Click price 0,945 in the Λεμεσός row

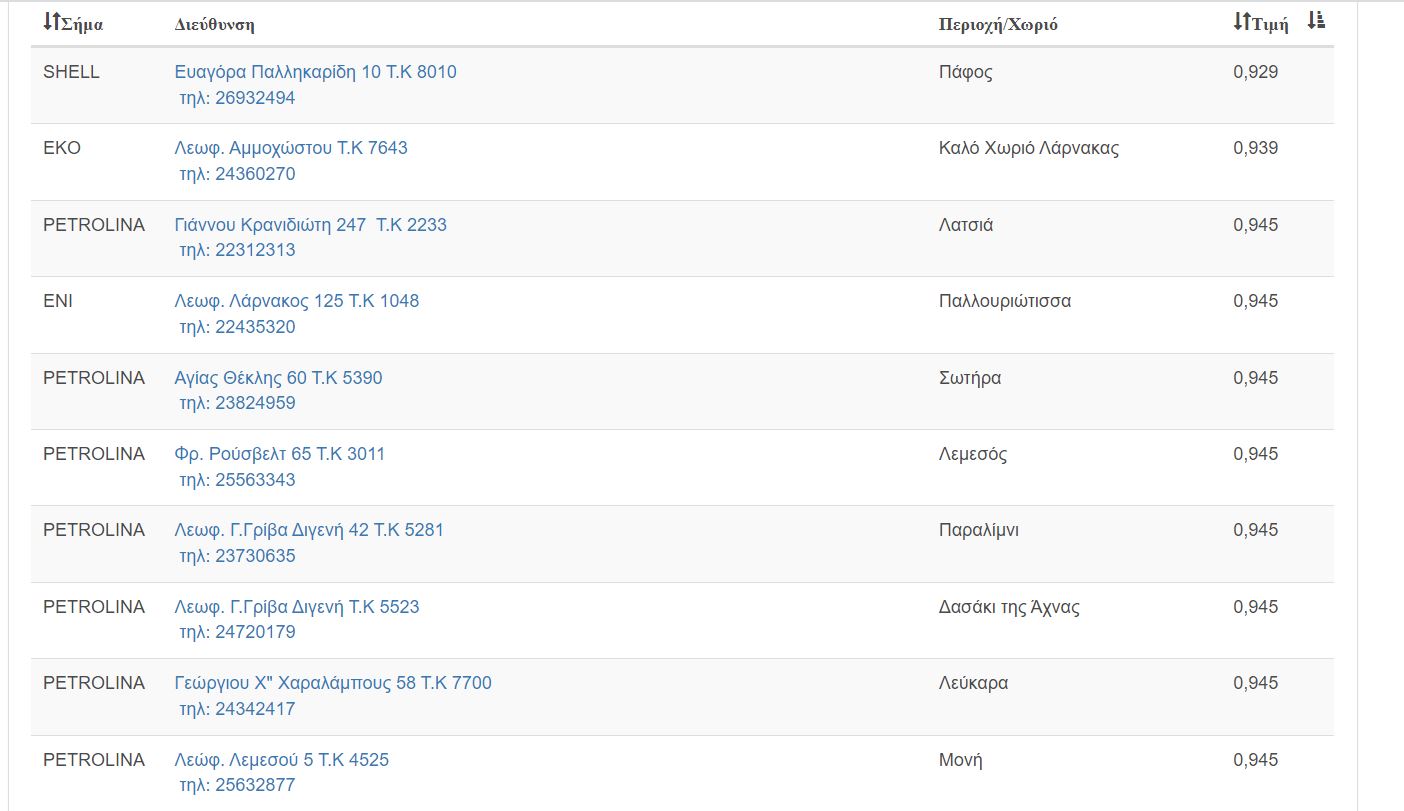(1256, 454)
